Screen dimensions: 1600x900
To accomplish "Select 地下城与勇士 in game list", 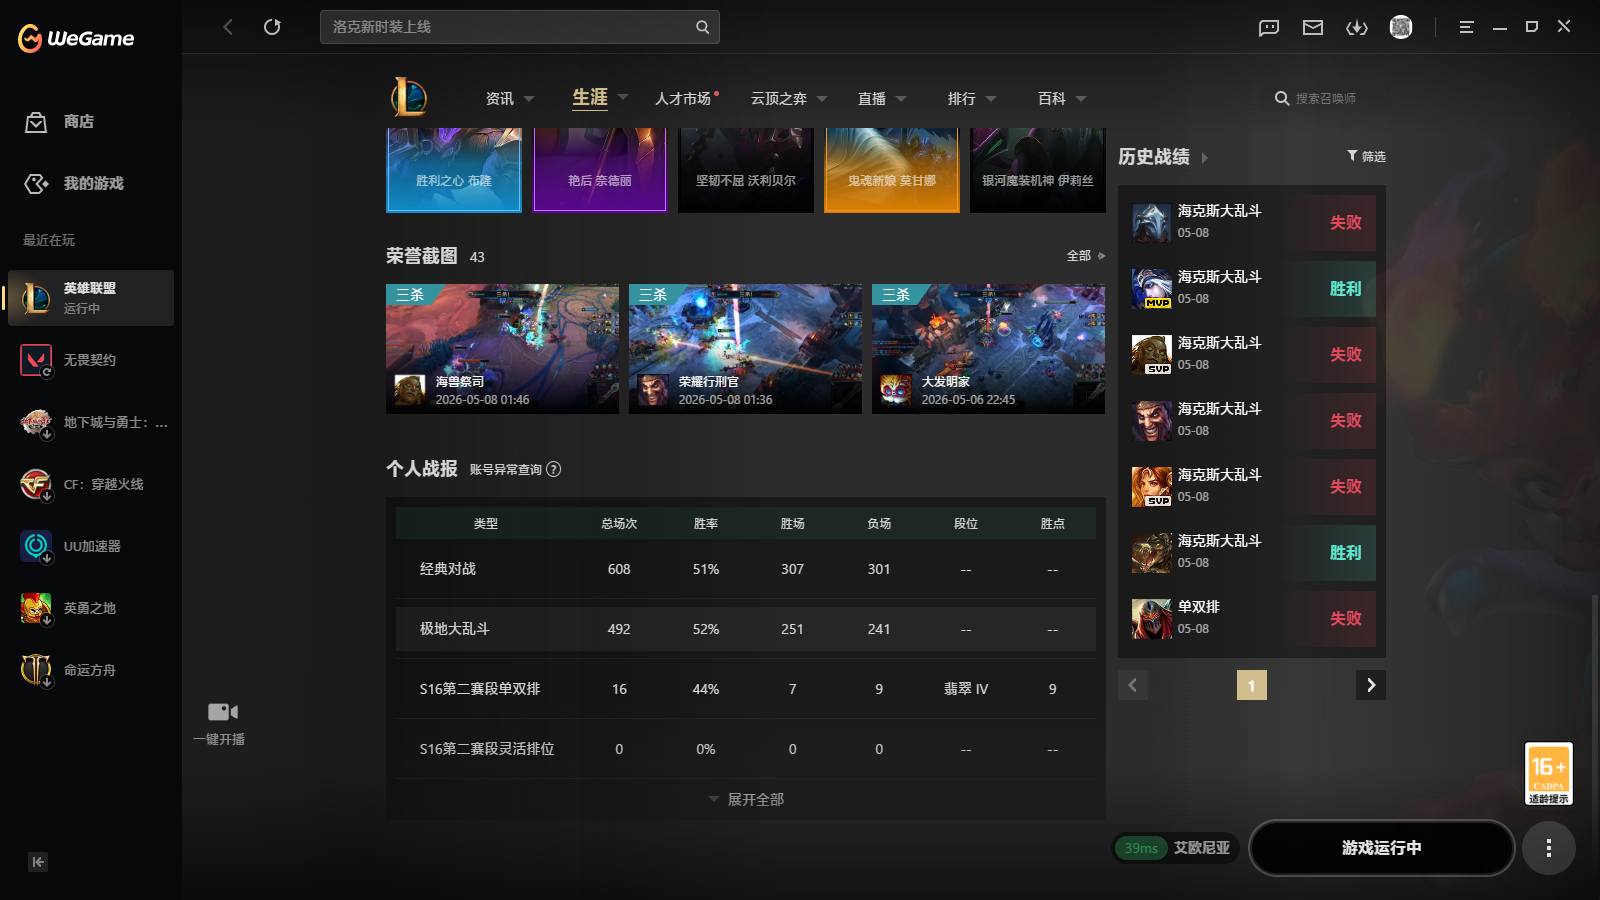I will [x=91, y=422].
